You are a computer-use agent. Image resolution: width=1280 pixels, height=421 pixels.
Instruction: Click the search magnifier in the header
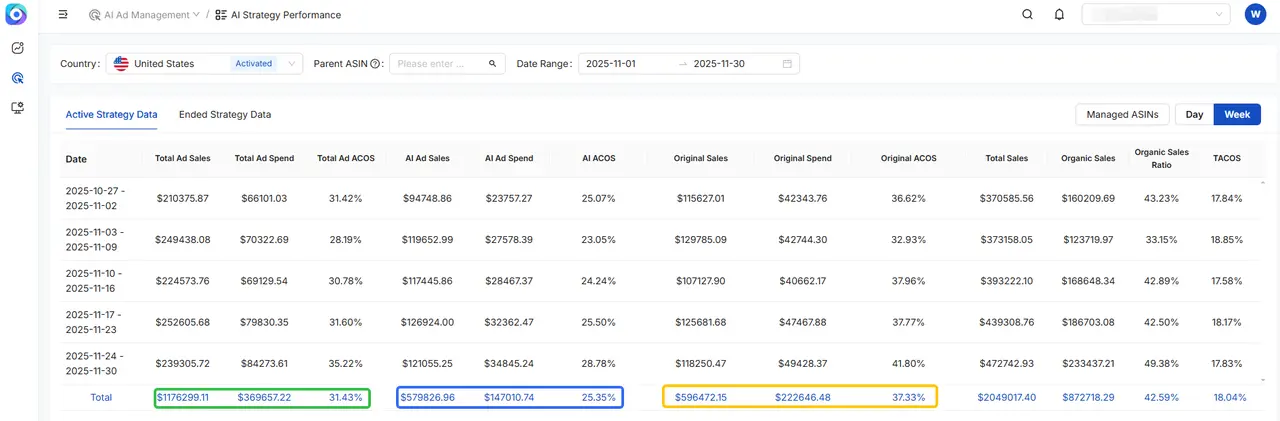(1027, 15)
